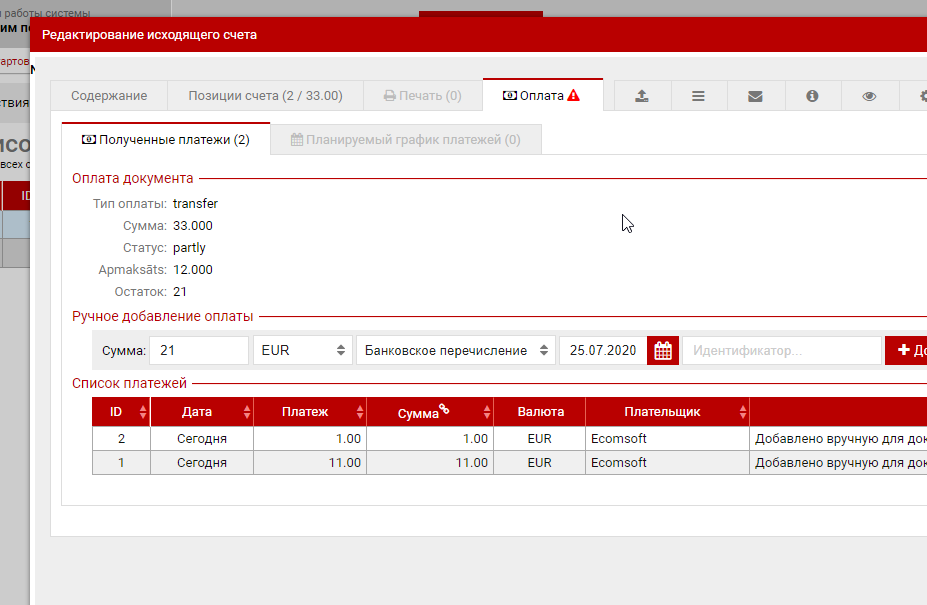Click the red add payment button

(x=907, y=351)
